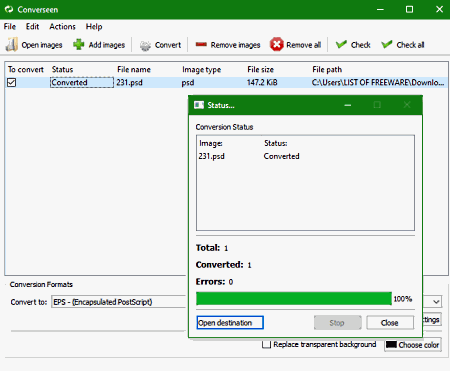Screen dimensions: 450x371
Task: Click Close button in Status dialog
Action: coord(390,323)
